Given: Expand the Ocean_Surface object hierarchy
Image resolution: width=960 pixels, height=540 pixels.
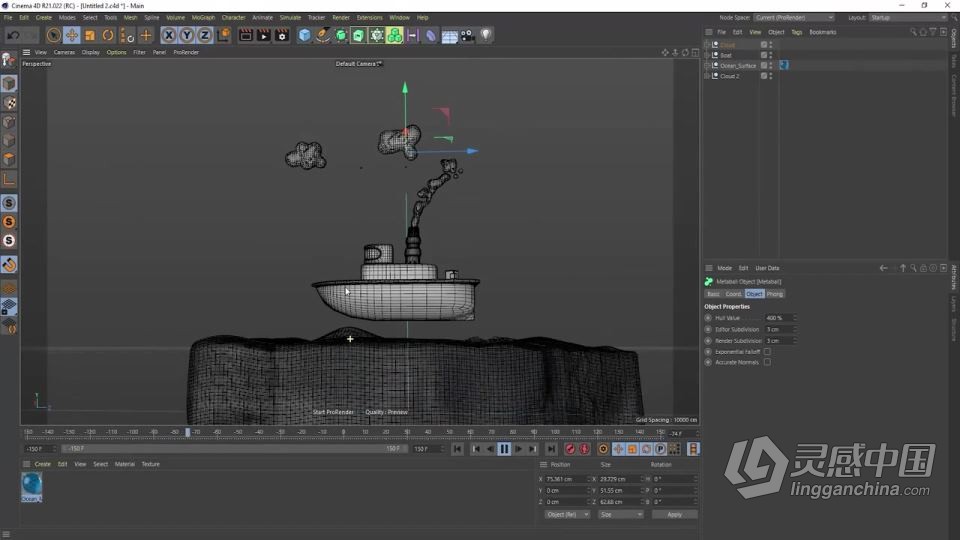Looking at the screenshot, I should [x=707, y=66].
